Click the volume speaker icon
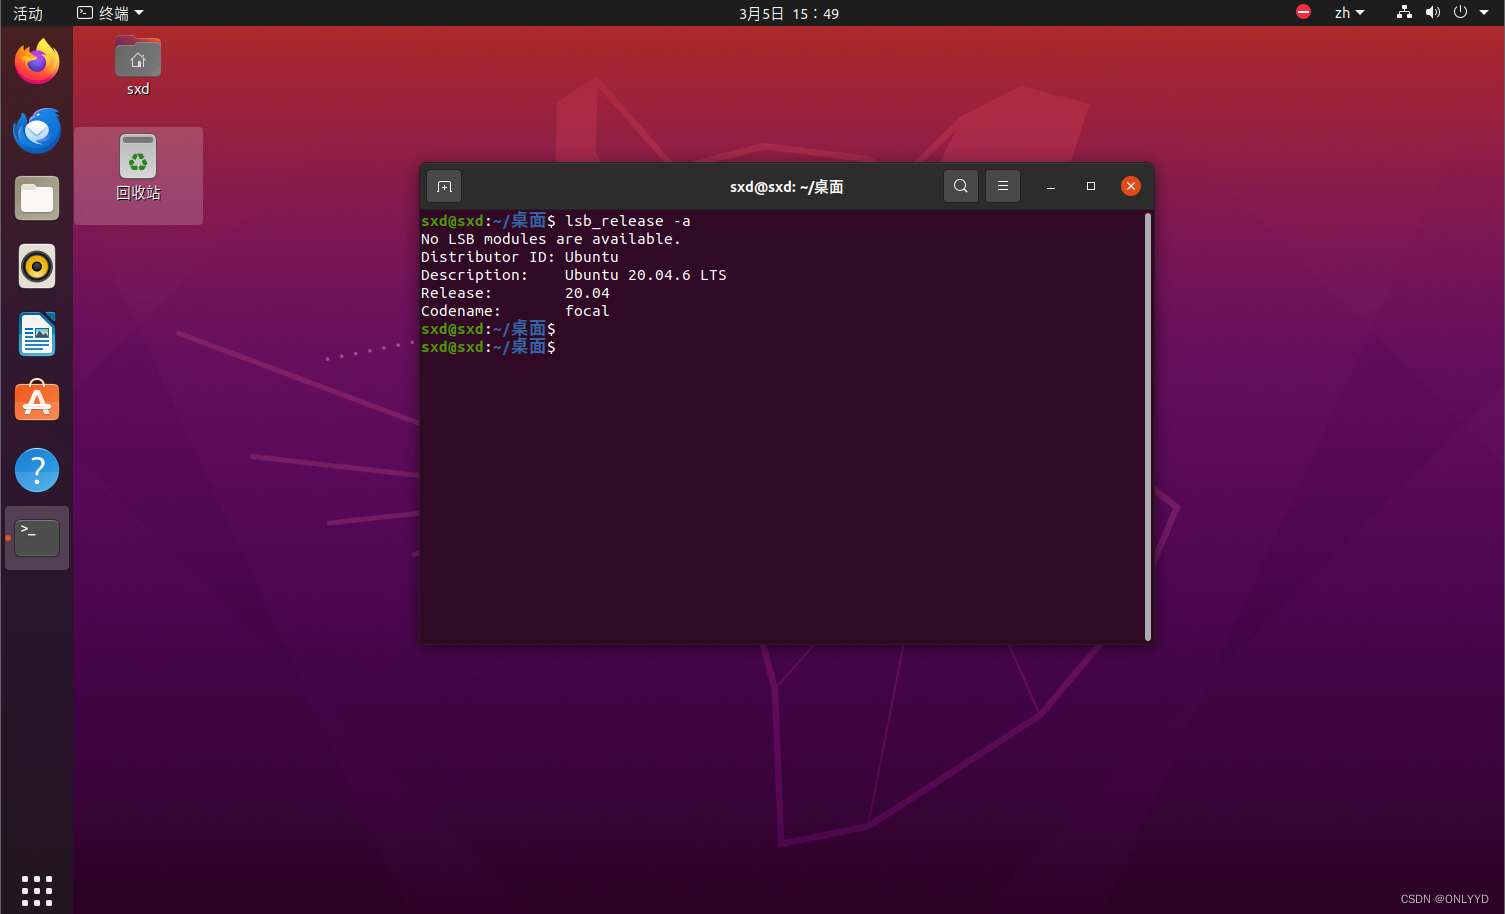1505x914 pixels. [x=1432, y=13]
